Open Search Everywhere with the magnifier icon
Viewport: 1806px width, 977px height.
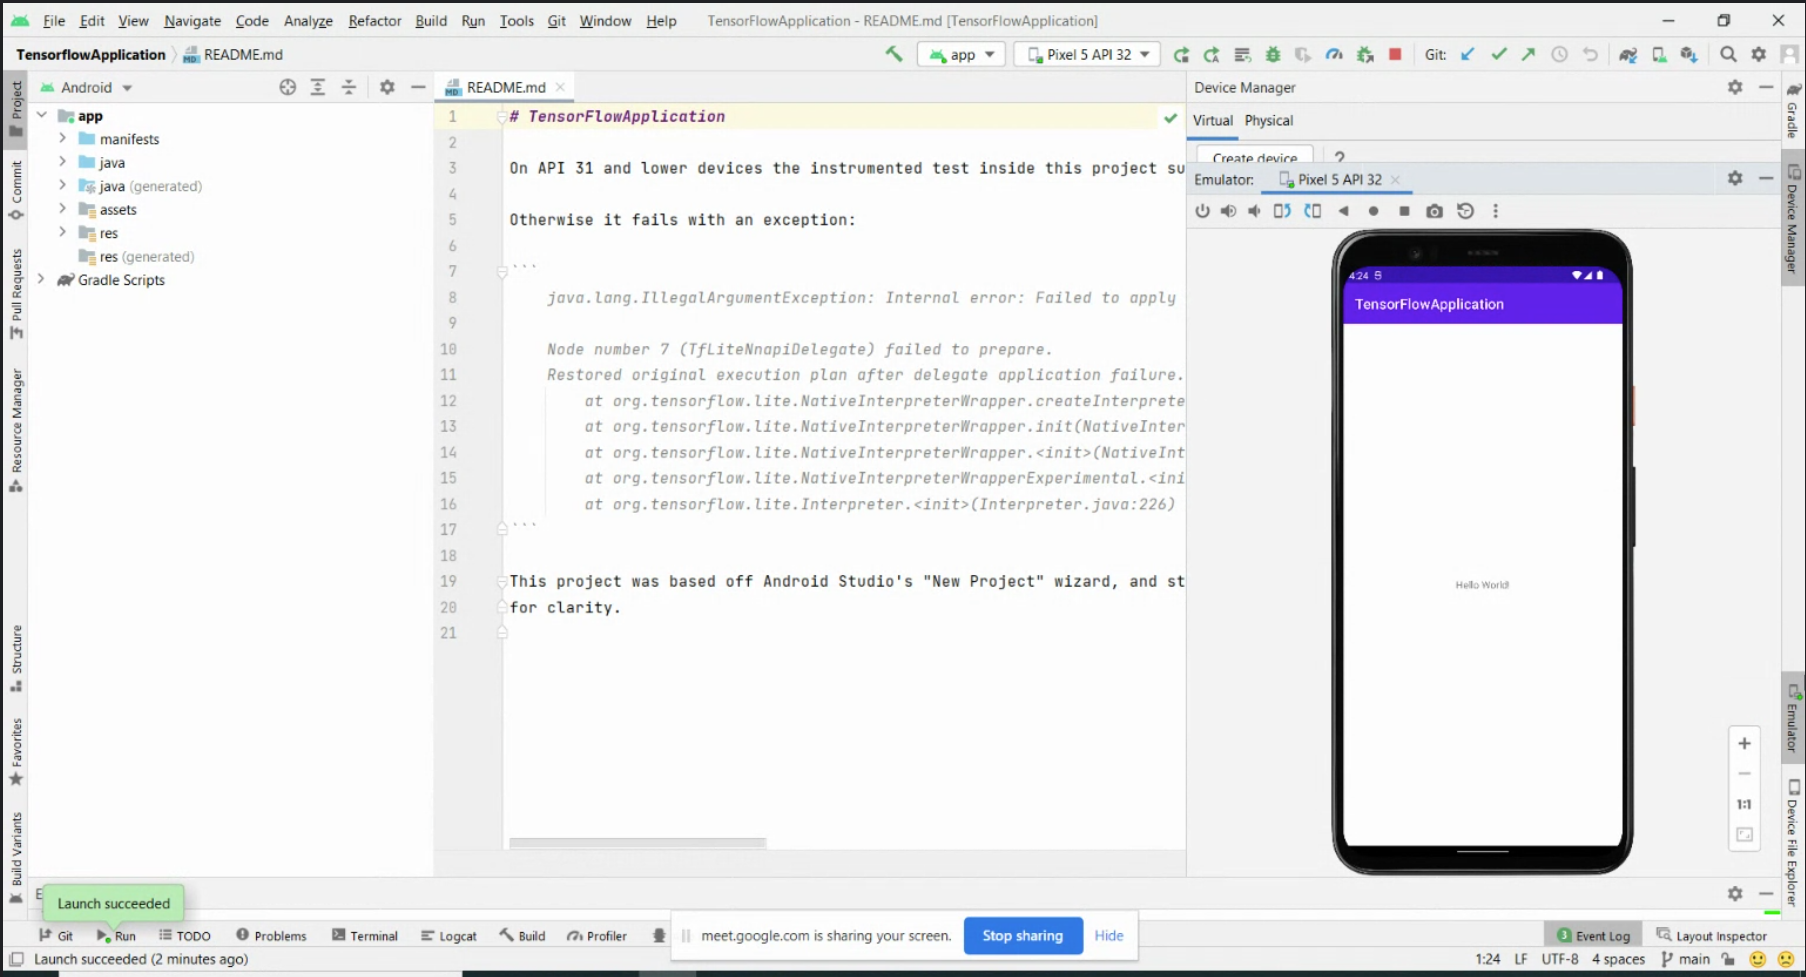pos(1728,54)
